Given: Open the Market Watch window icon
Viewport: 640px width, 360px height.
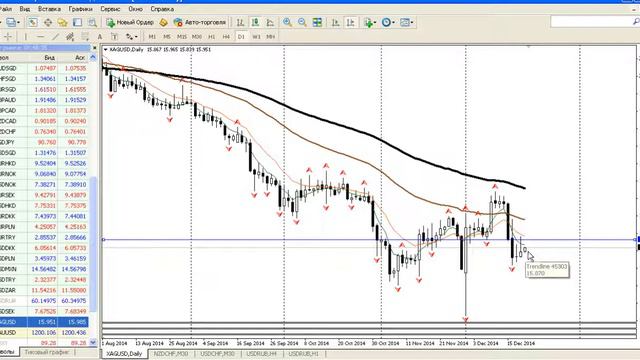Looking at the screenshot, I should 33,22.
